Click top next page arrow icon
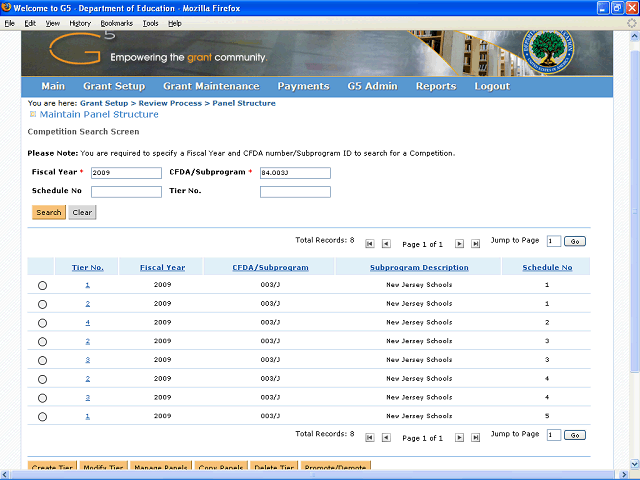 click(460, 243)
